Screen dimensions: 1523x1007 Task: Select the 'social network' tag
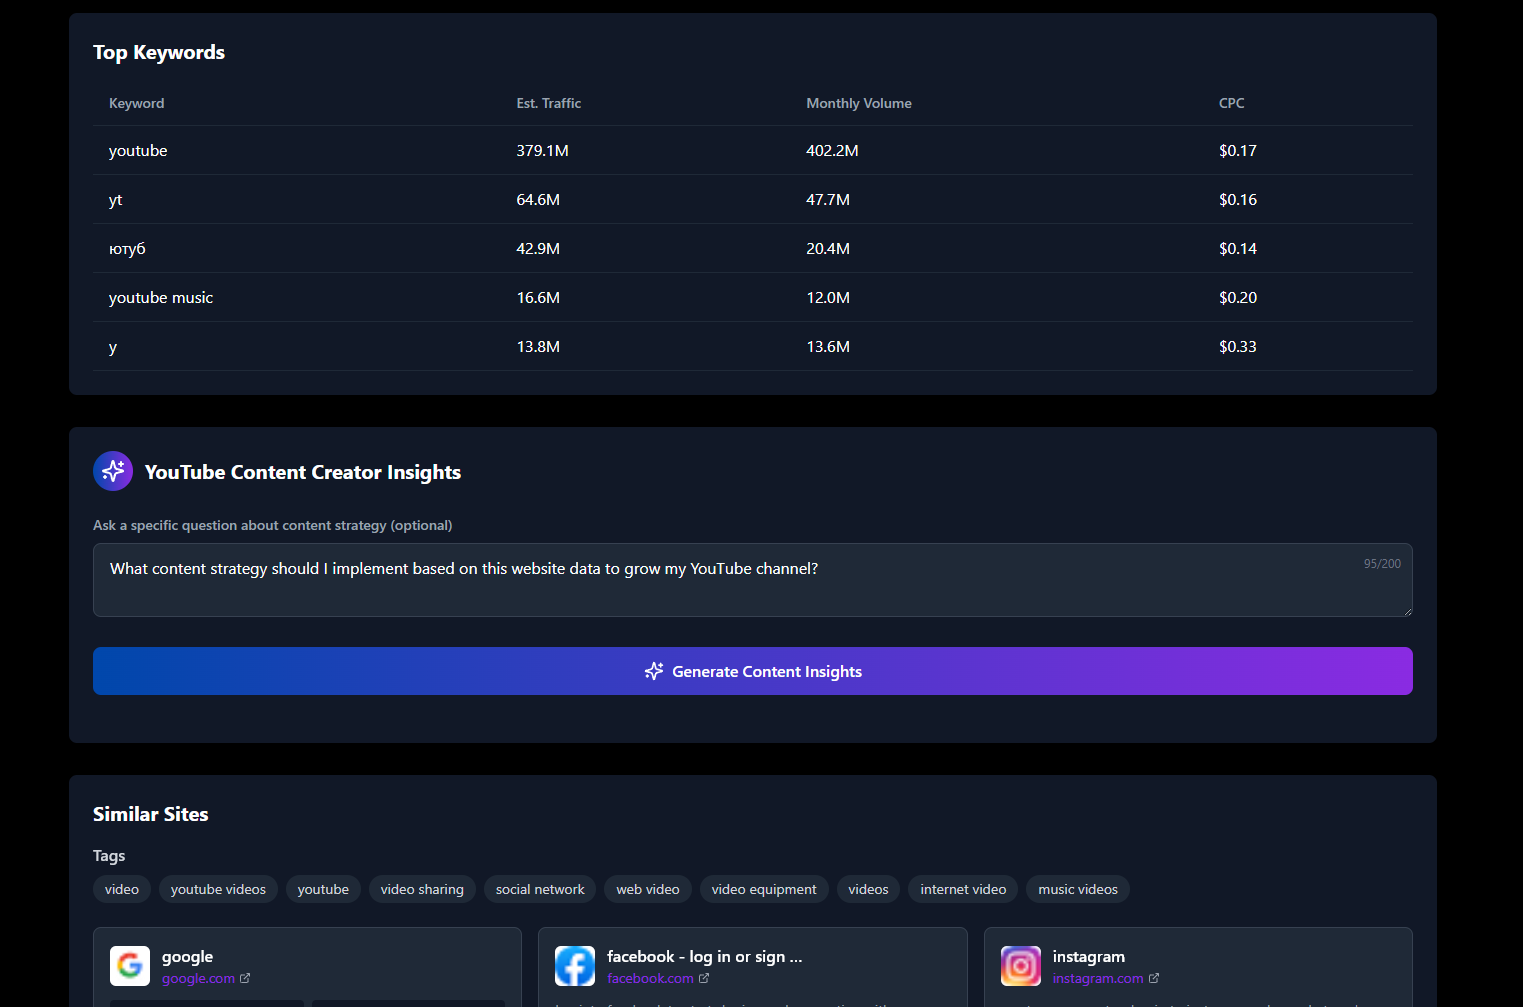(x=540, y=889)
